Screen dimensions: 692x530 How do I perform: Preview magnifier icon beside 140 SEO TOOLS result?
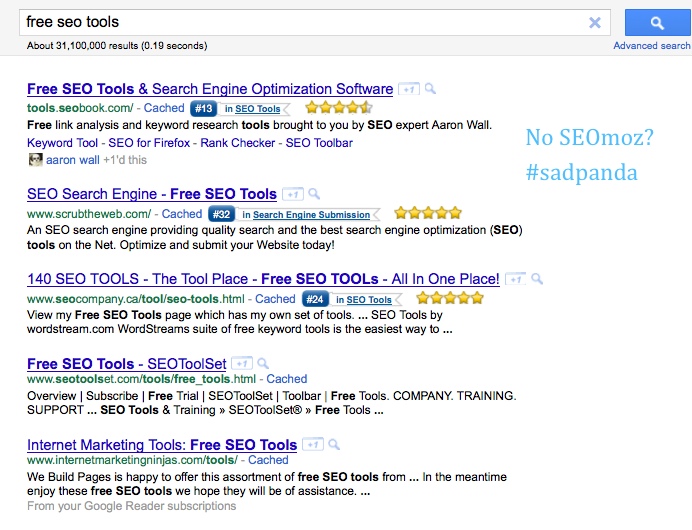537,279
